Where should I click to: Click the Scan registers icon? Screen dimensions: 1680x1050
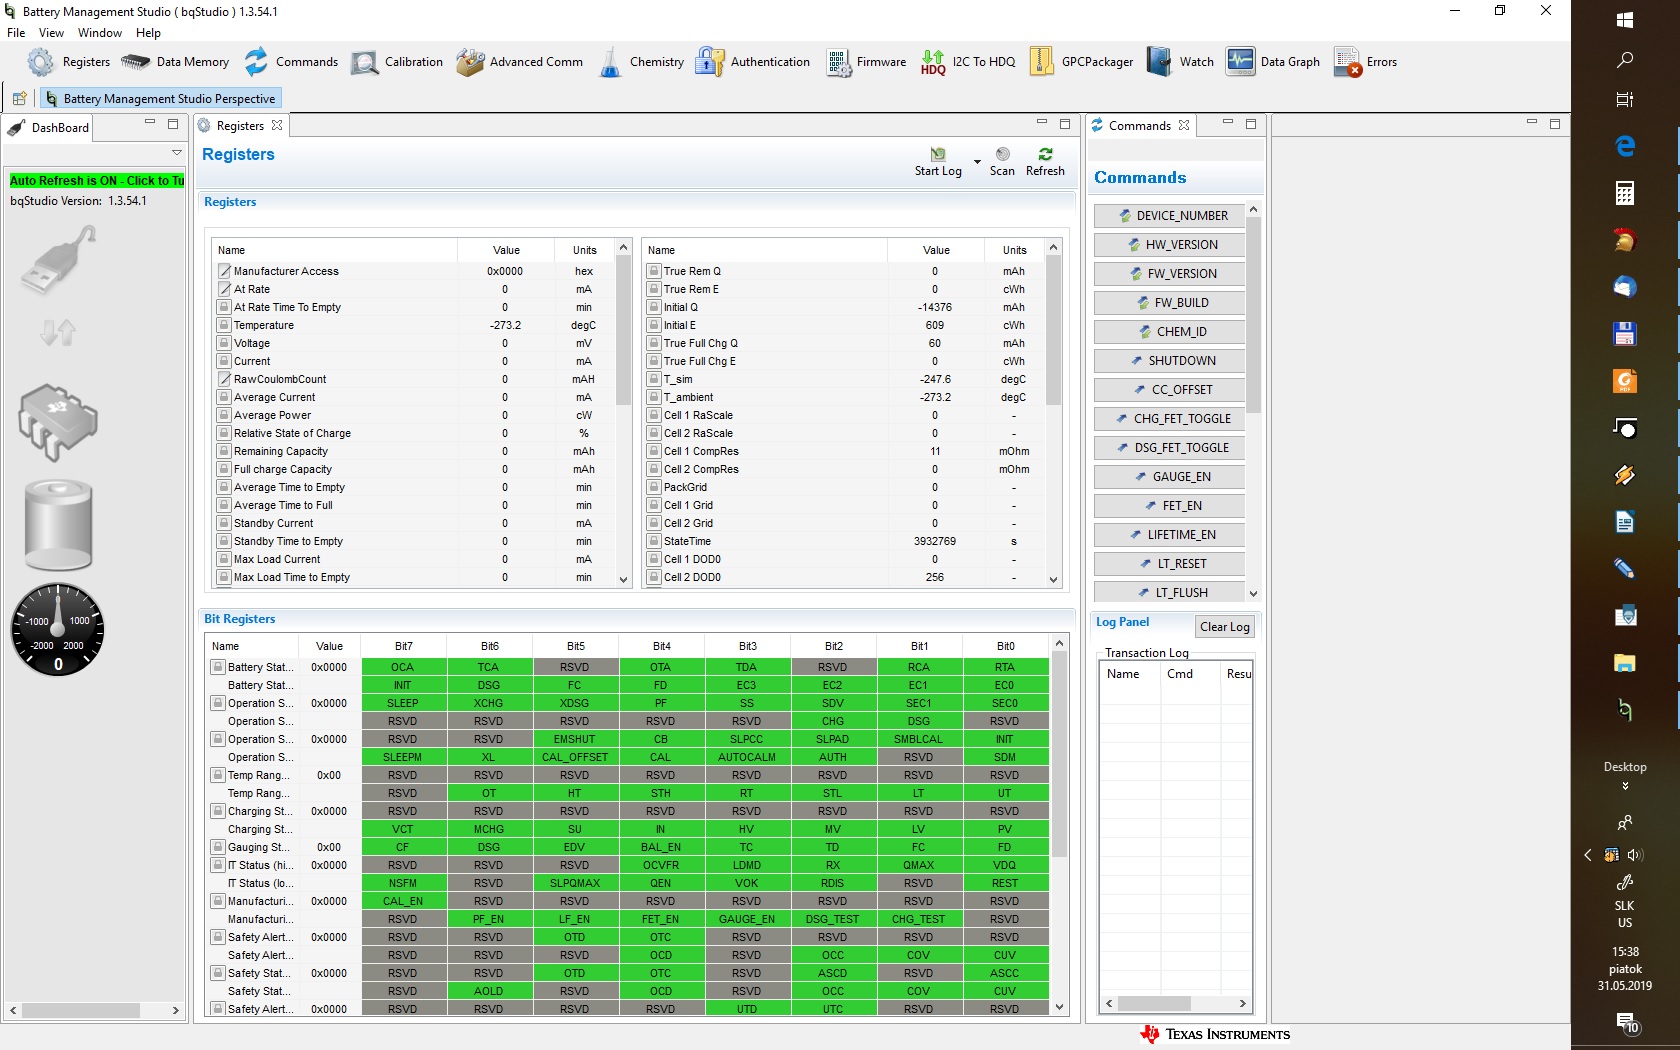(x=1002, y=154)
